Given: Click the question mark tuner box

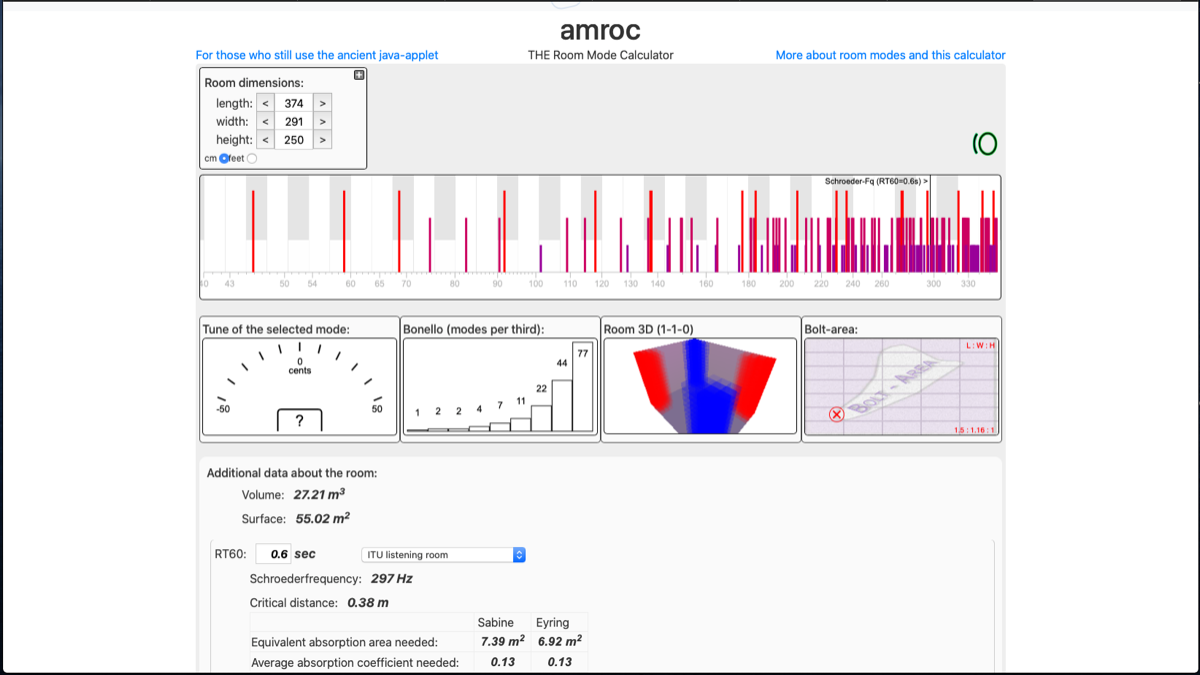Looking at the screenshot, I should click(x=299, y=421).
